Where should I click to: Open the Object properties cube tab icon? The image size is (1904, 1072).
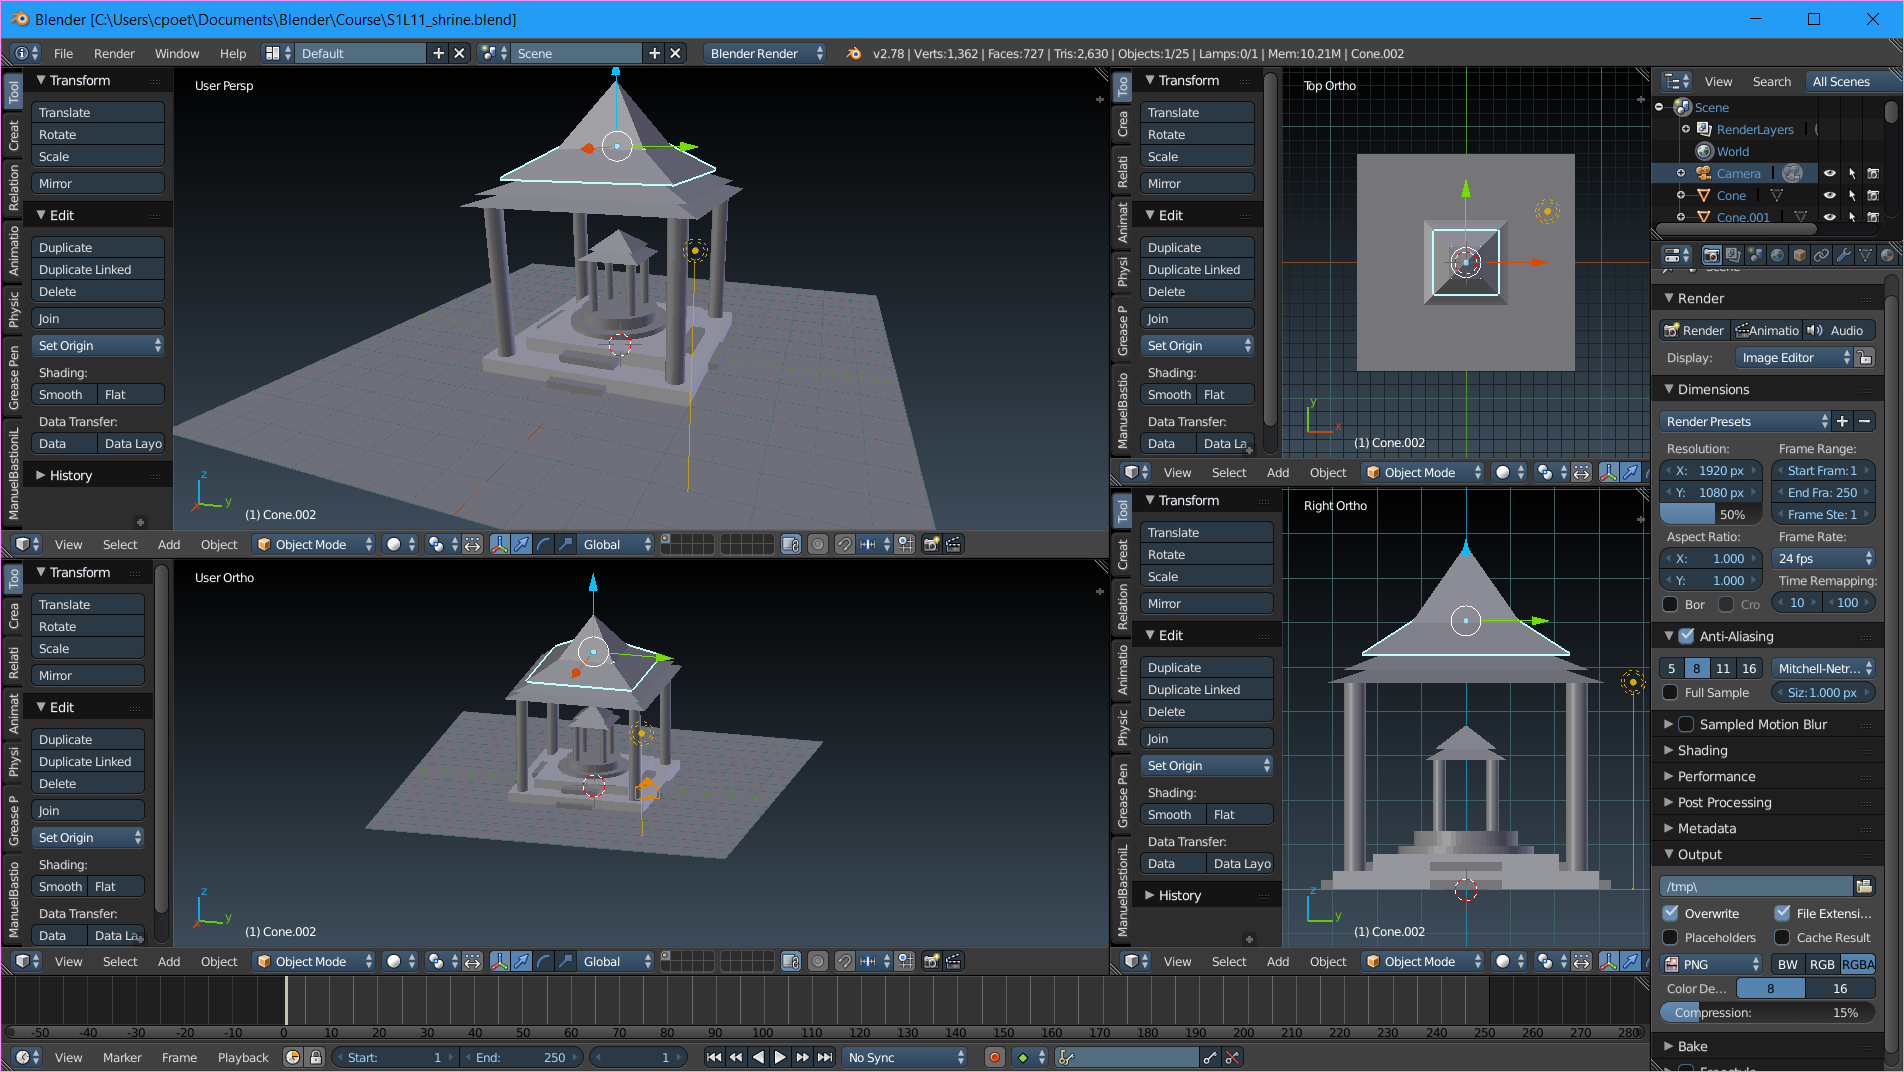(x=1799, y=255)
